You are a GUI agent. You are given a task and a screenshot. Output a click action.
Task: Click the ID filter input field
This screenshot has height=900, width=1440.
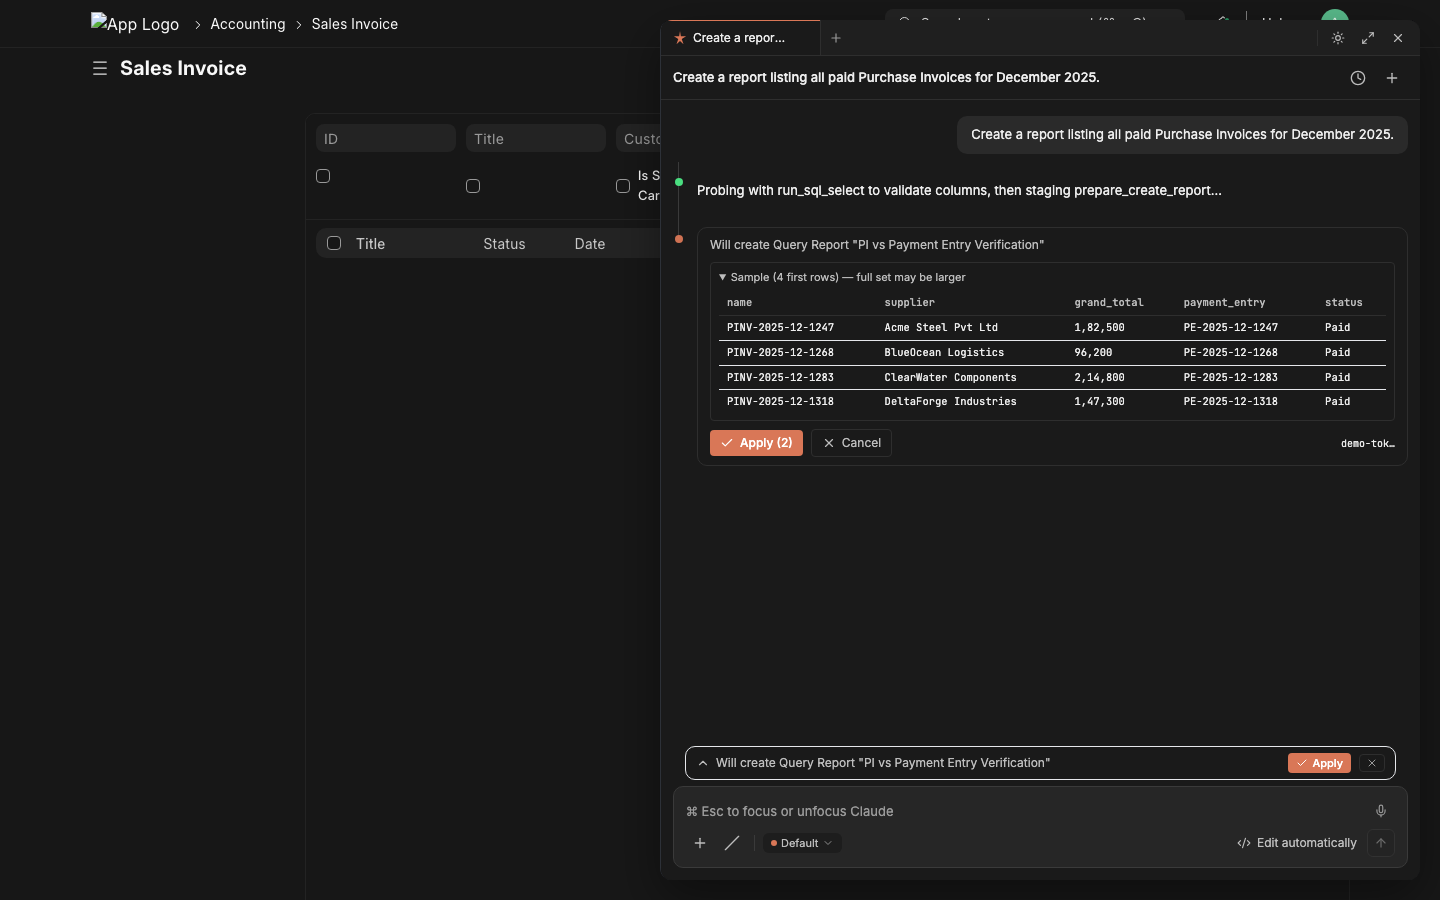[386, 139]
